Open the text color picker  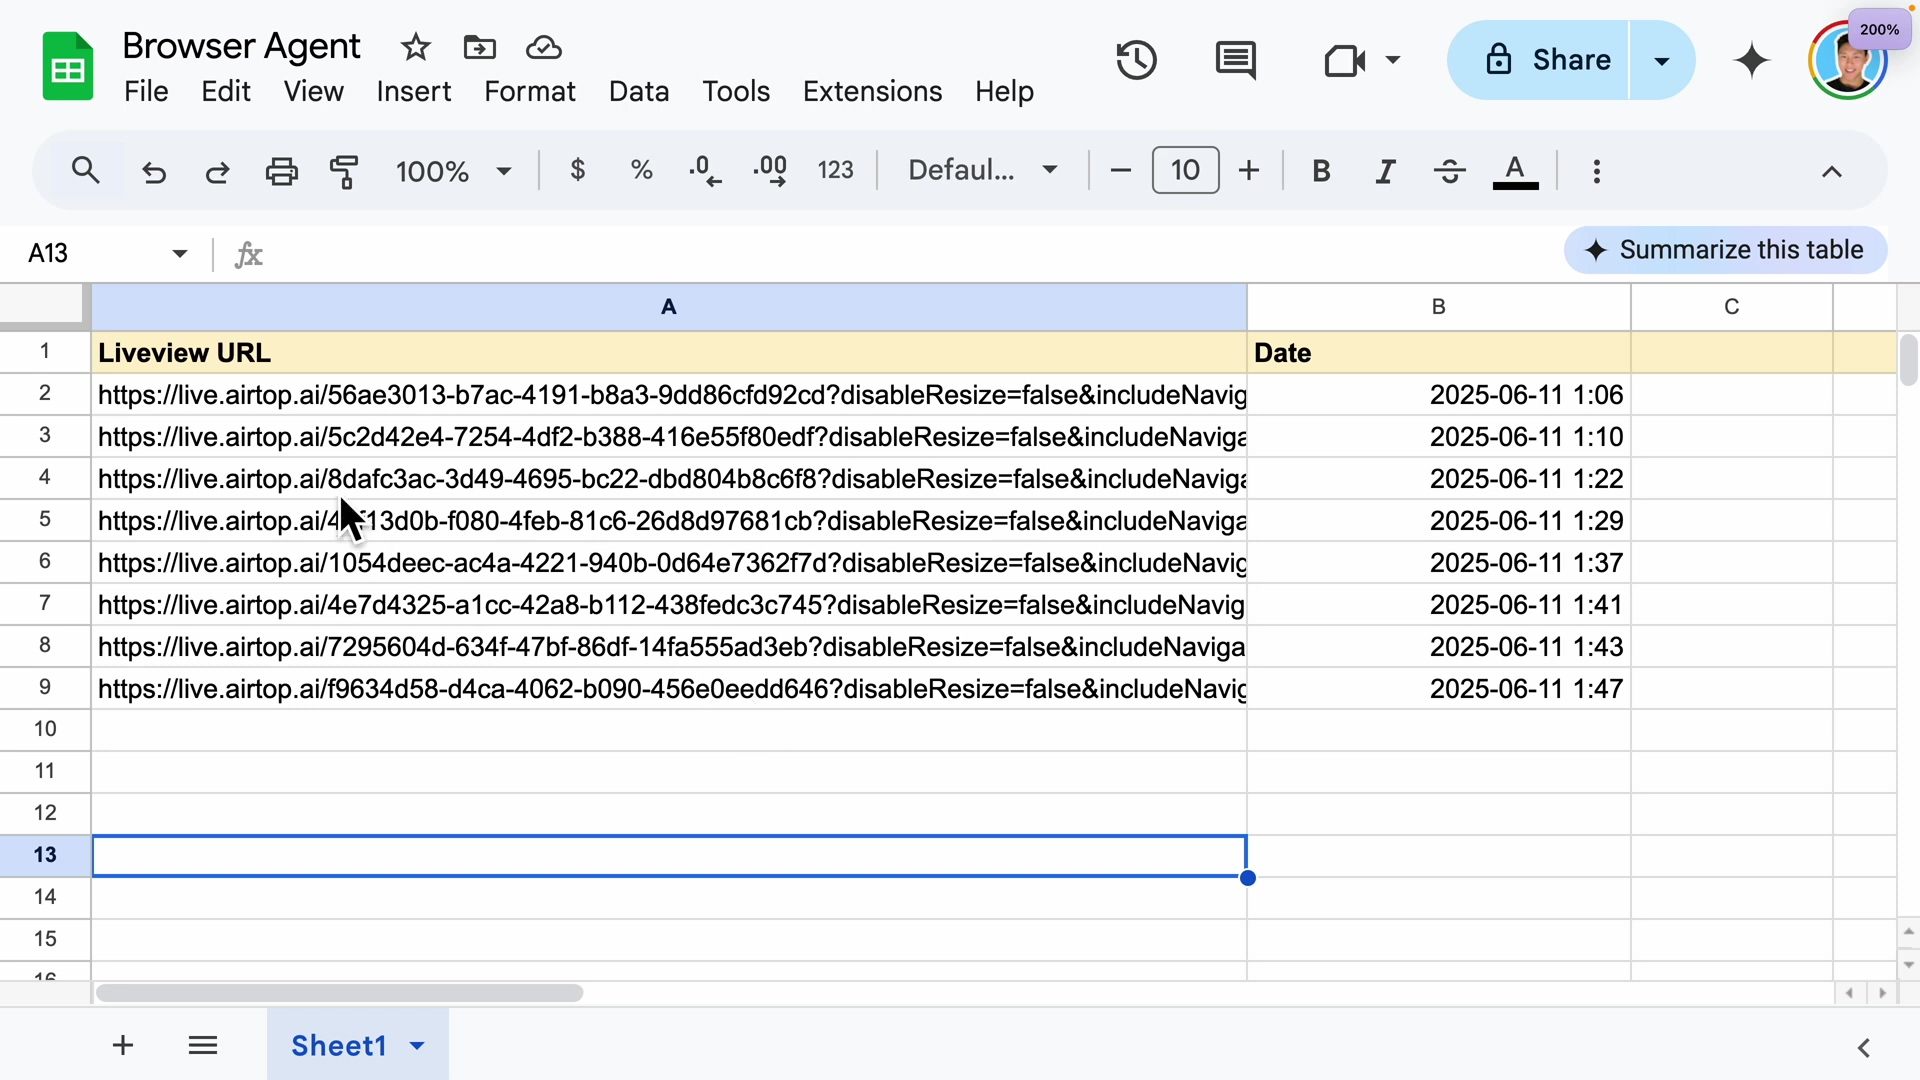click(1515, 172)
